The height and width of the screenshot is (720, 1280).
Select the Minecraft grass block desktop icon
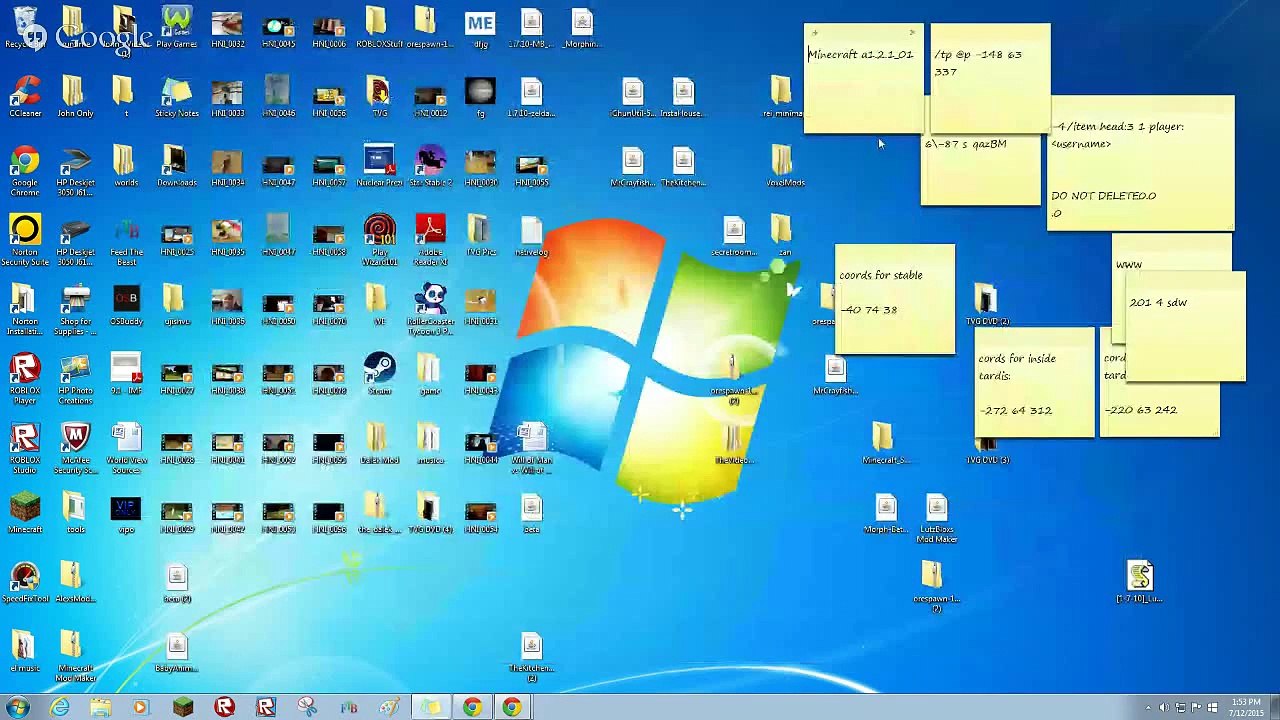click(x=25, y=510)
